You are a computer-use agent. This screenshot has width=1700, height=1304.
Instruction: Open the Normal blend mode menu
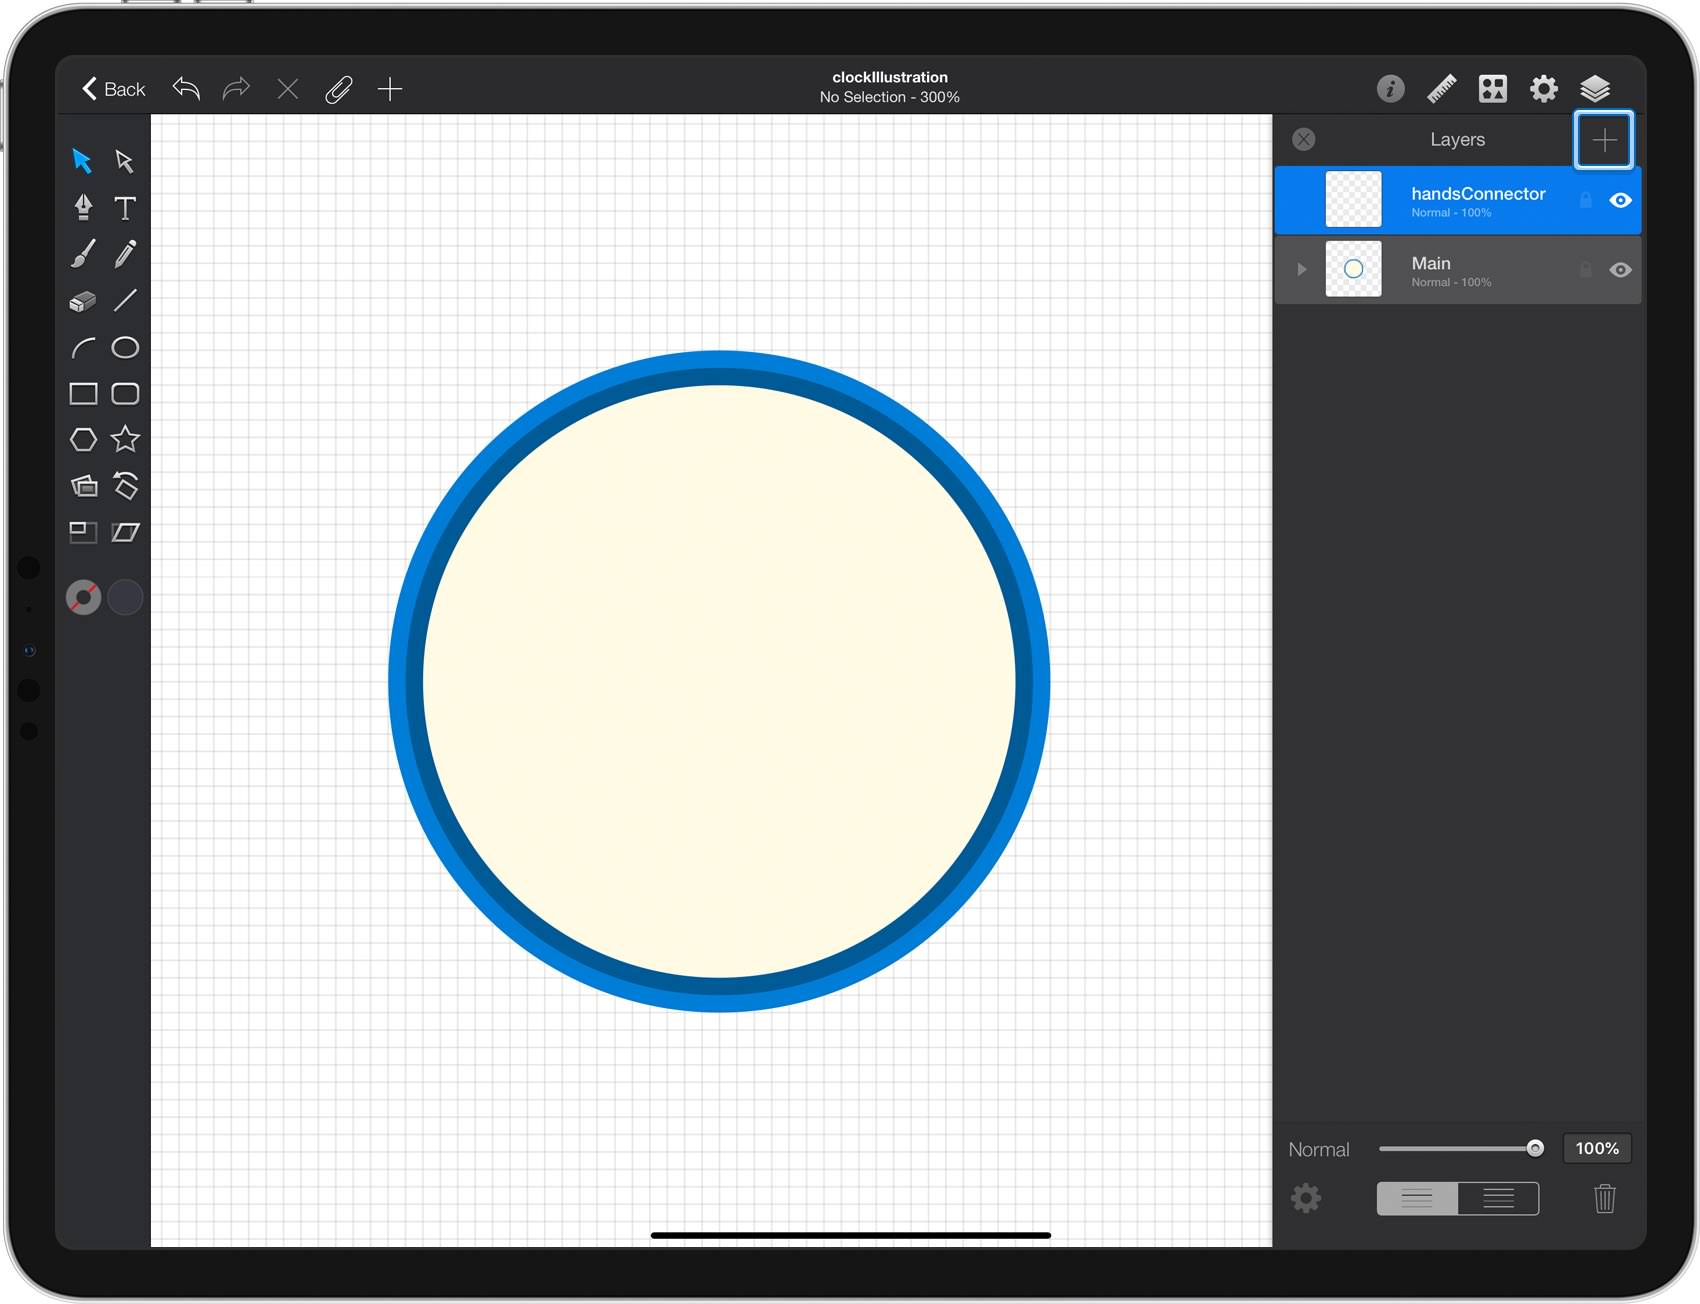click(x=1318, y=1149)
